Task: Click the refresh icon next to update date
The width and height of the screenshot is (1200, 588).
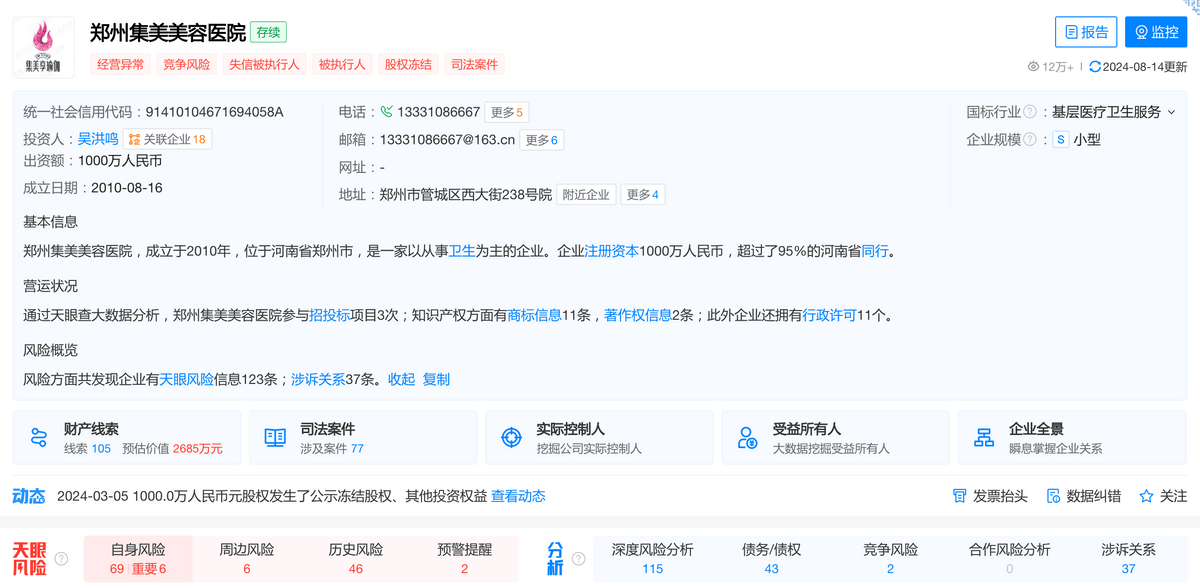Action: tap(1095, 67)
